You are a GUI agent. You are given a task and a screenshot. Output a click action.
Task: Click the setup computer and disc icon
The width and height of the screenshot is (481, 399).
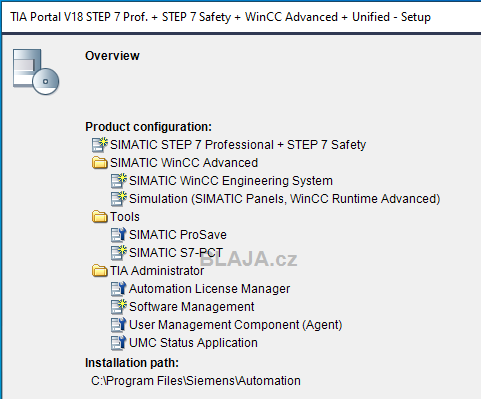coord(36,72)
